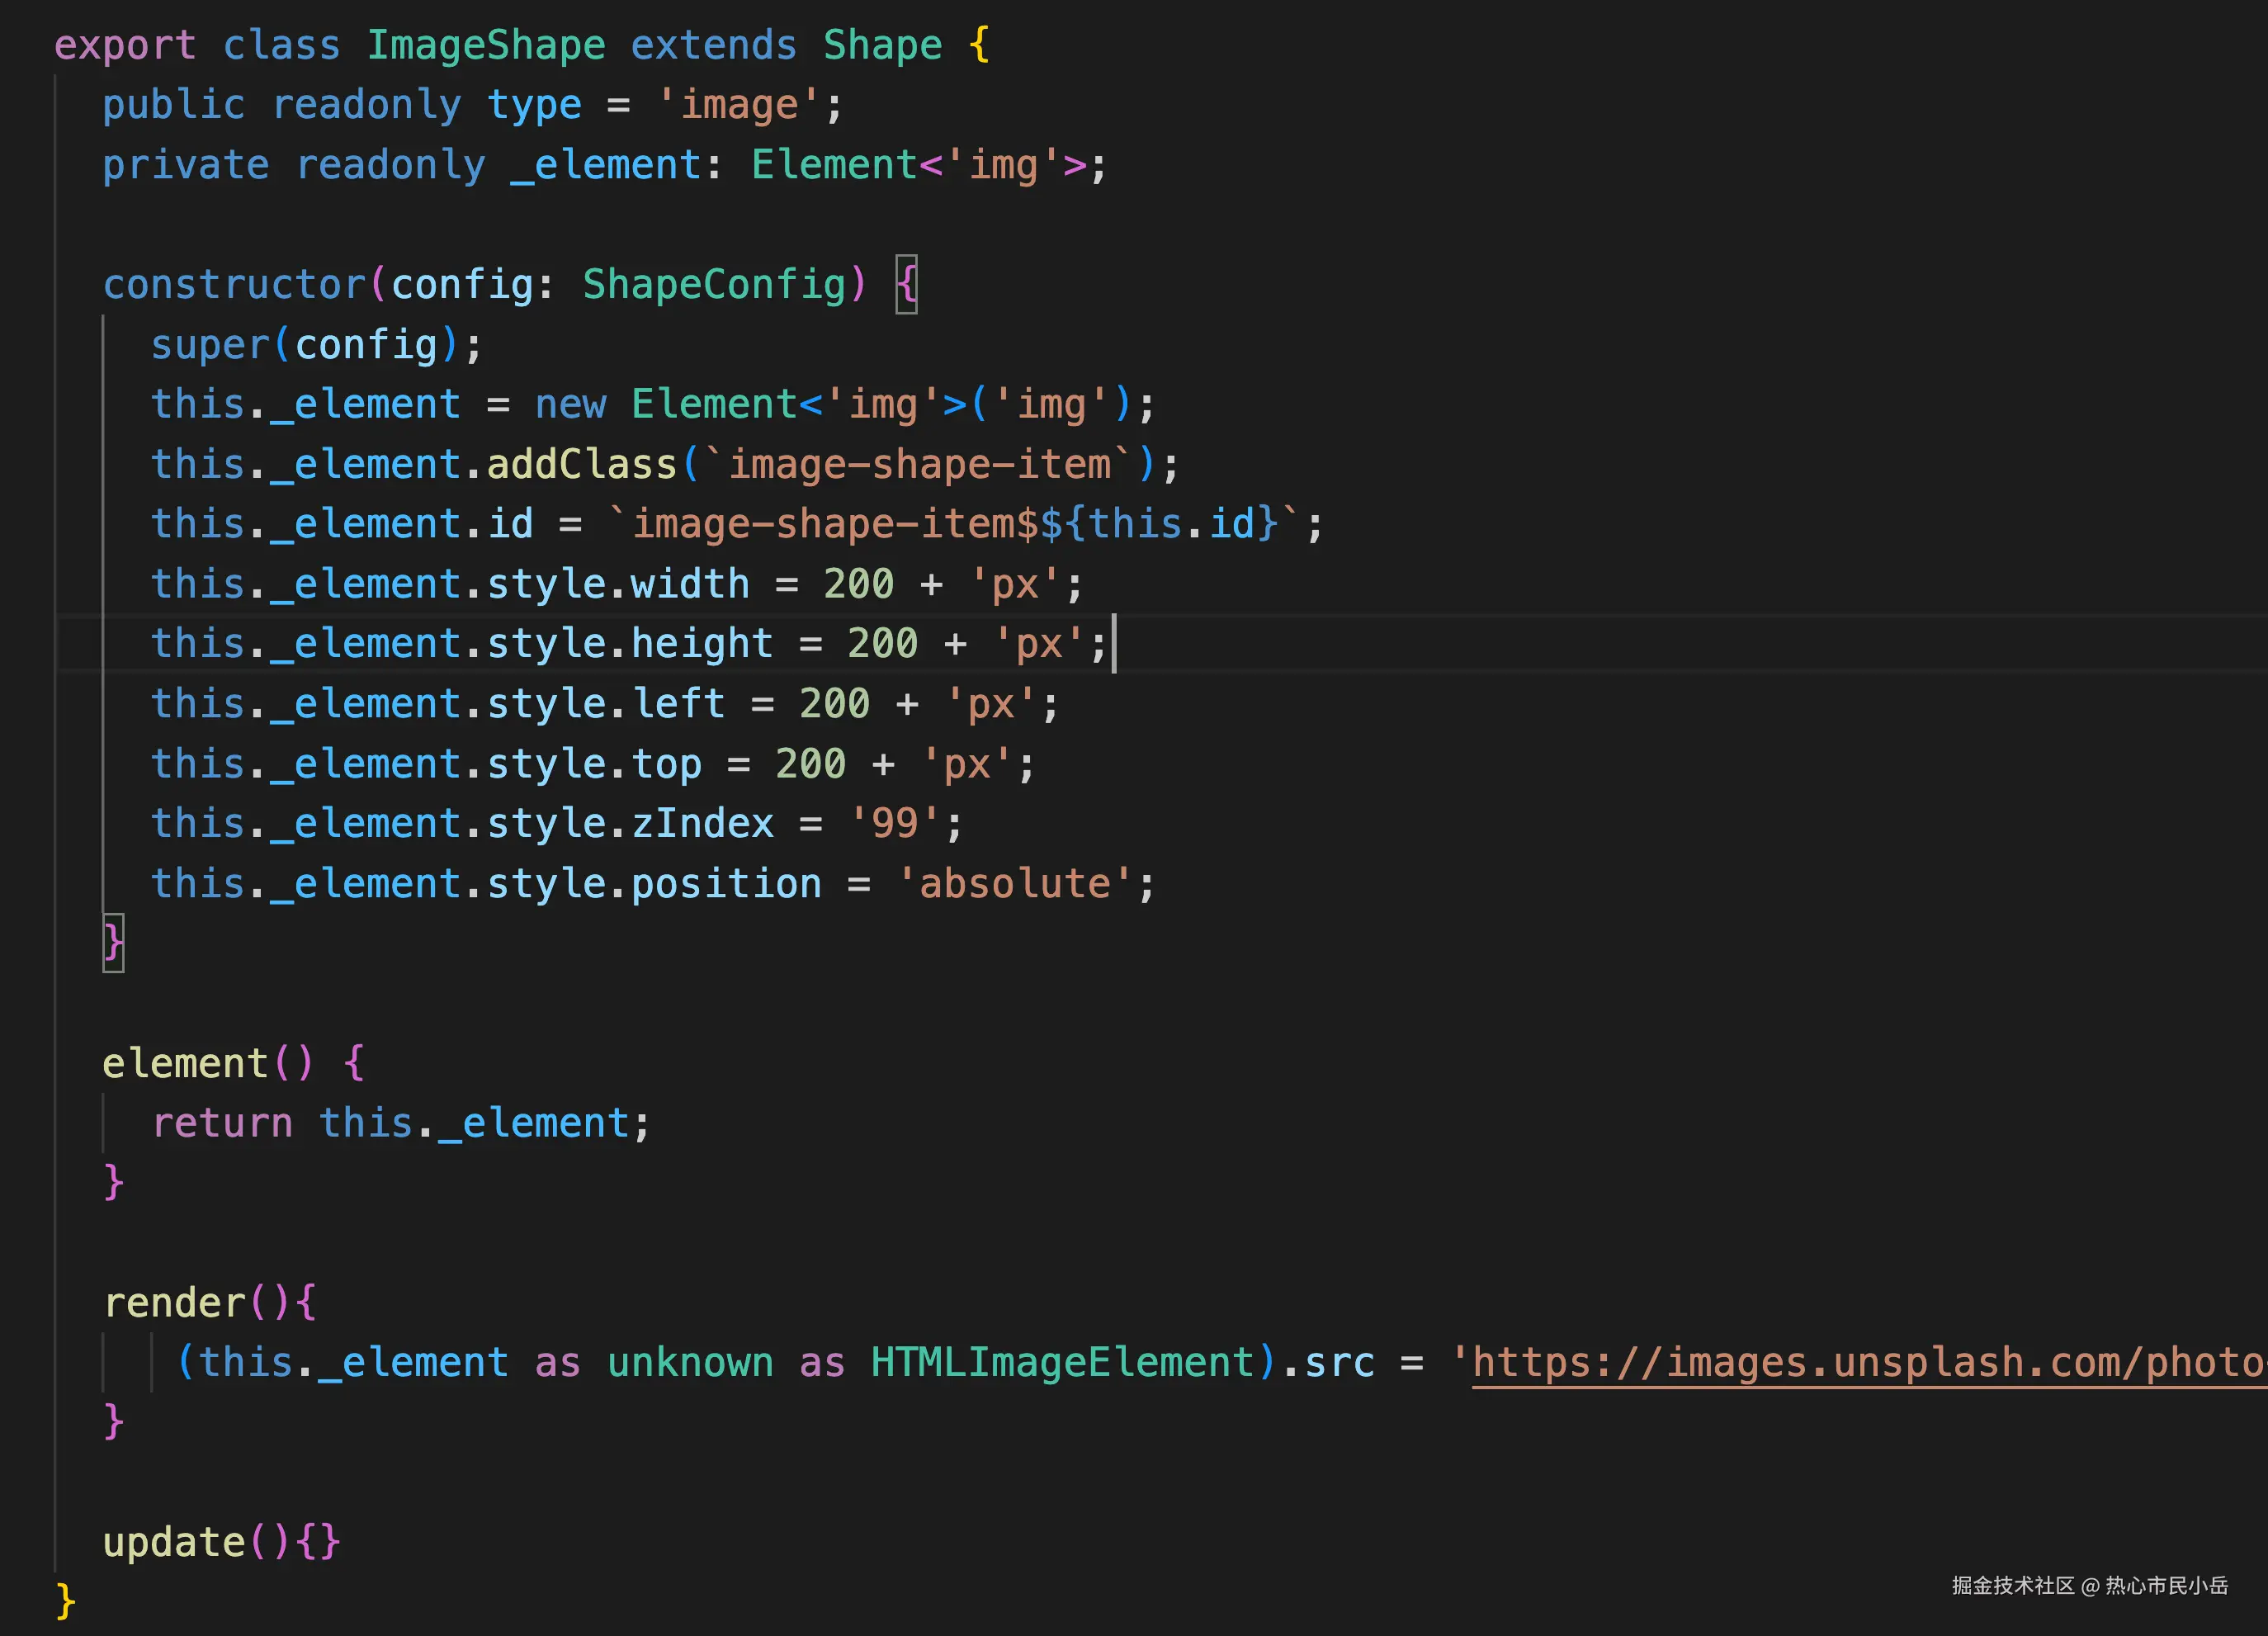Image resolution: width=2268 pixels, height=1636 pixels.
Task: Click the highlighted constructor closing brace
Action: click(x=113, y=942)
